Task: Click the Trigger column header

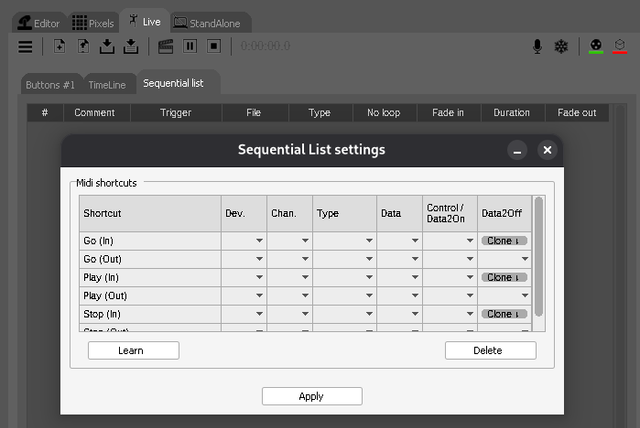Action: (176, 113)
